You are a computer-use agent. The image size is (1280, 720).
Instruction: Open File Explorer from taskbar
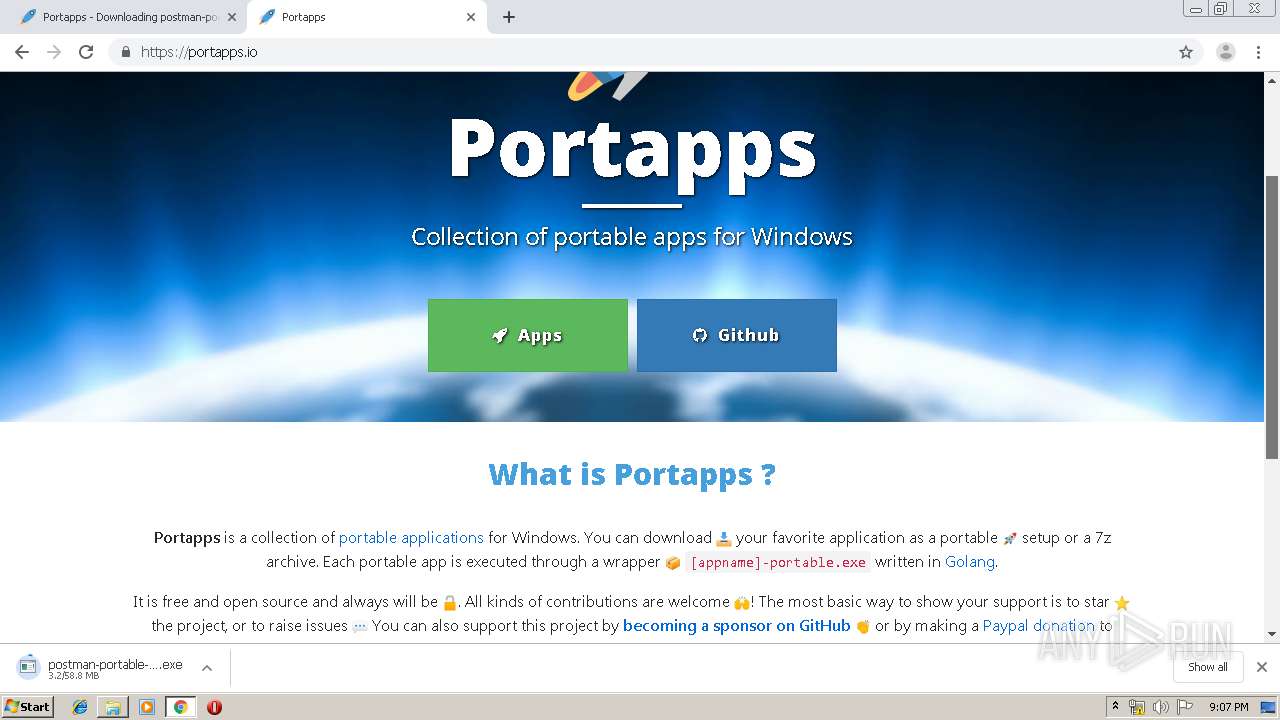coord(113,707)
